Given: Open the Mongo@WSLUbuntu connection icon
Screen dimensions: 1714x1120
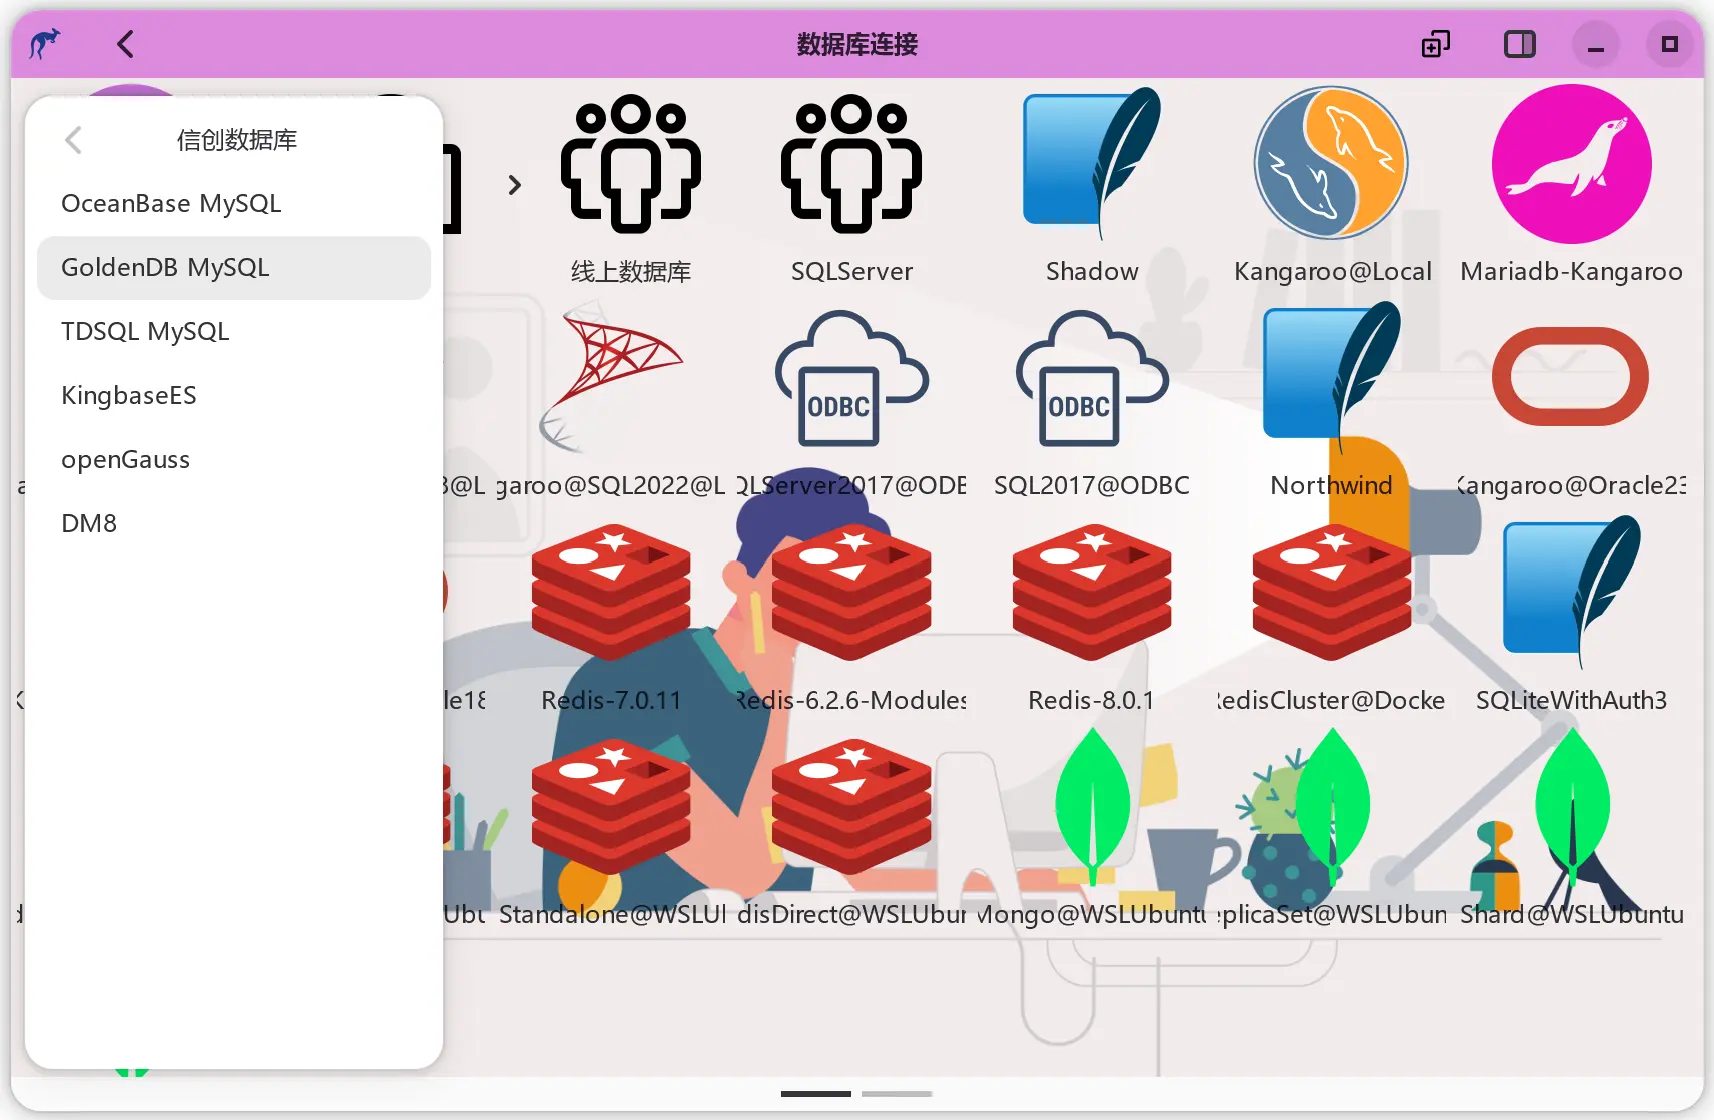Looking at the screenshot, I should pyautogui.click(x=1093, y=807).
